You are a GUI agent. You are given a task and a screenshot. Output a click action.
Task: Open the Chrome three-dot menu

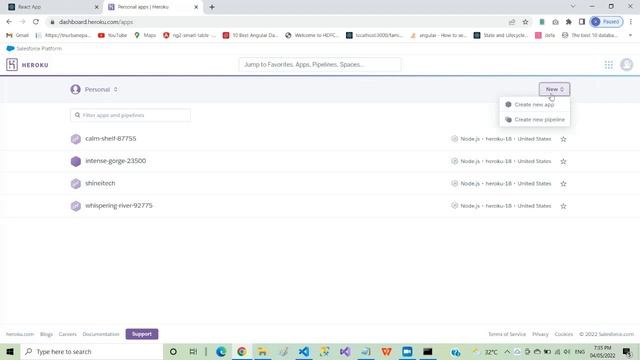point(631,22)
